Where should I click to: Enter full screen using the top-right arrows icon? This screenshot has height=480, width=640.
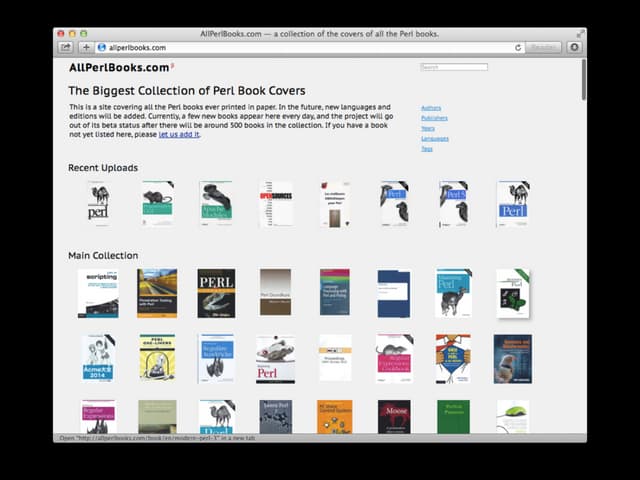tap(581, 33)
